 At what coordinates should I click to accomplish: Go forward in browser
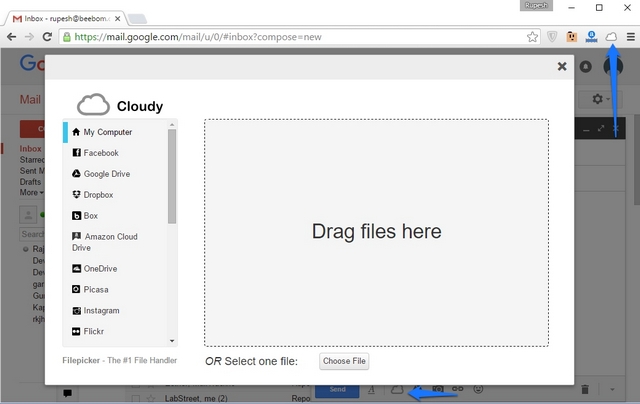point(29,37)
